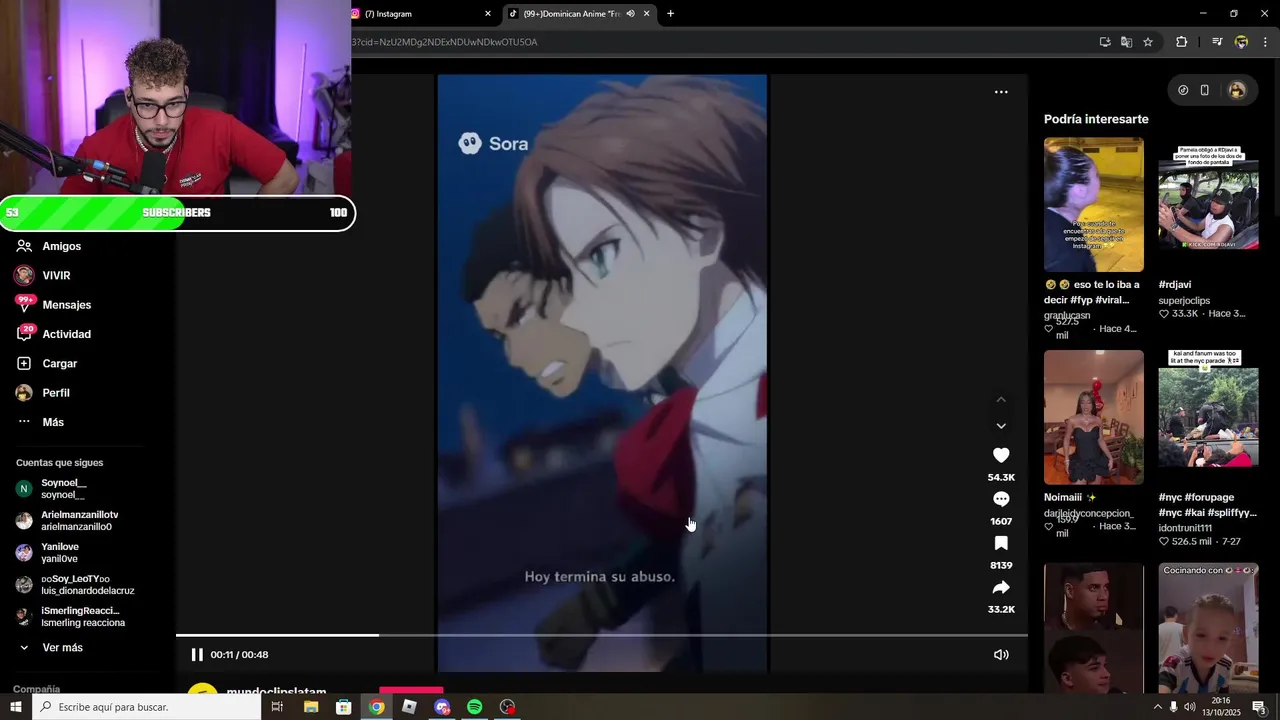
Task: Open the Noimaiii recommended video thumbnail
Action: [1094, 417]
